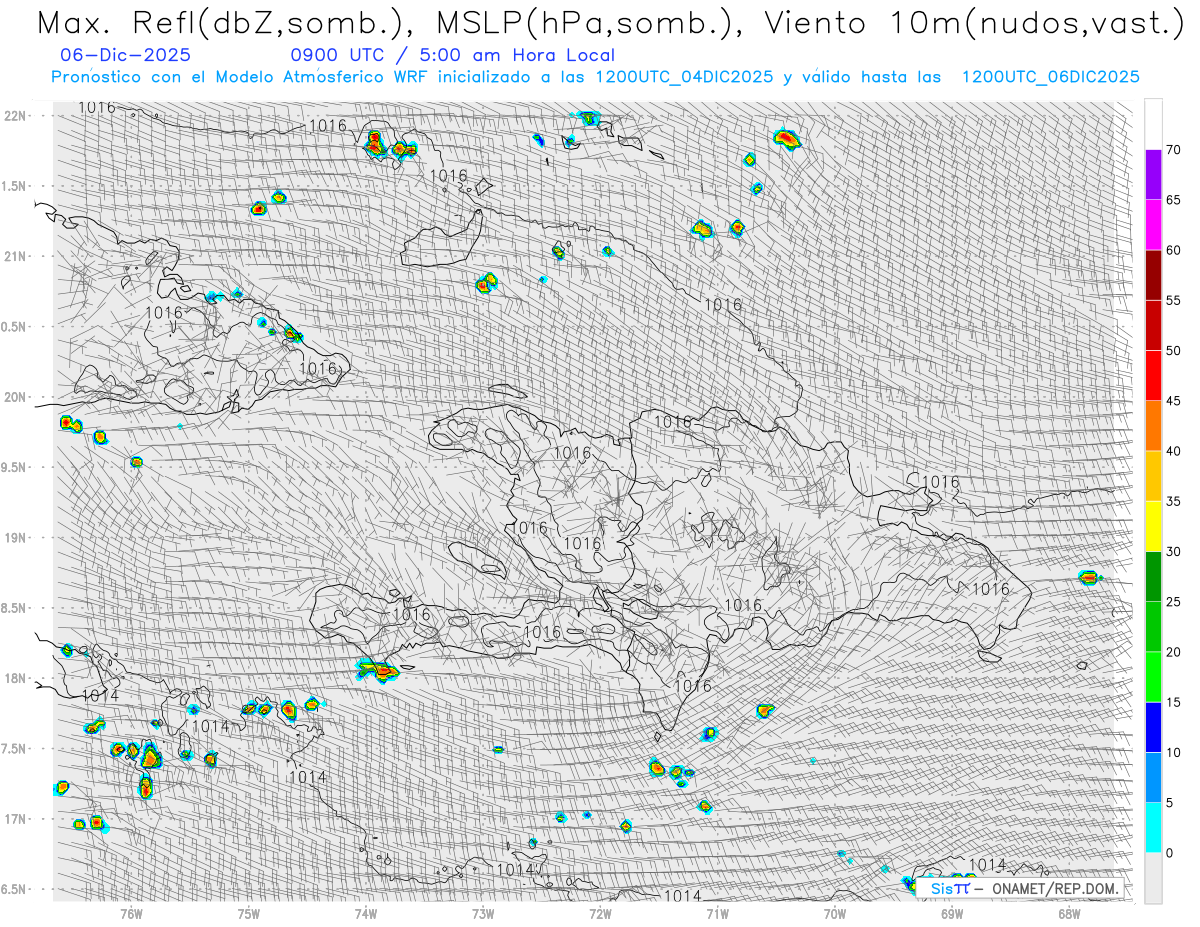
Task: Click the '71W' longitude label
Action: [x=717, y=914]
